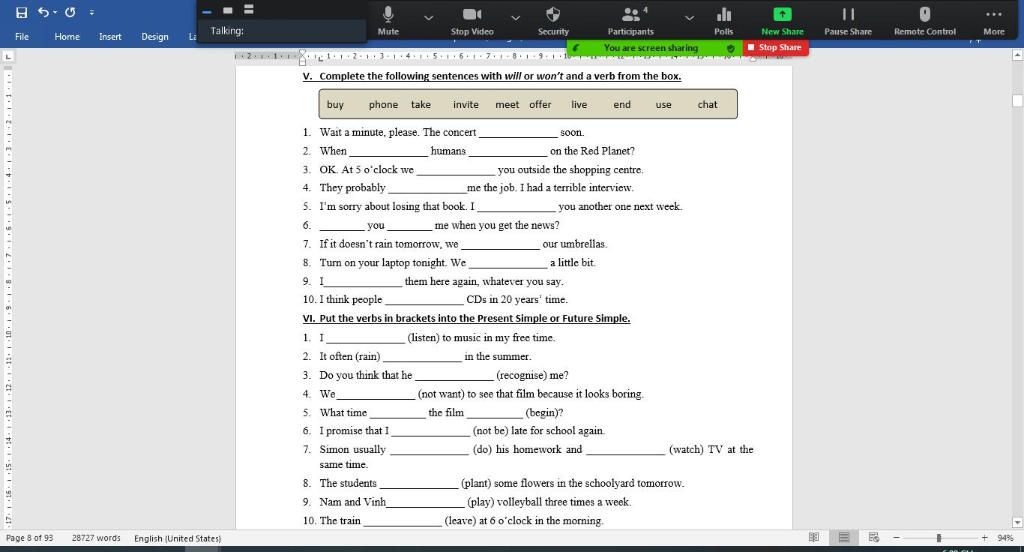Save the document with the floppy disk icon

(22, 12)
